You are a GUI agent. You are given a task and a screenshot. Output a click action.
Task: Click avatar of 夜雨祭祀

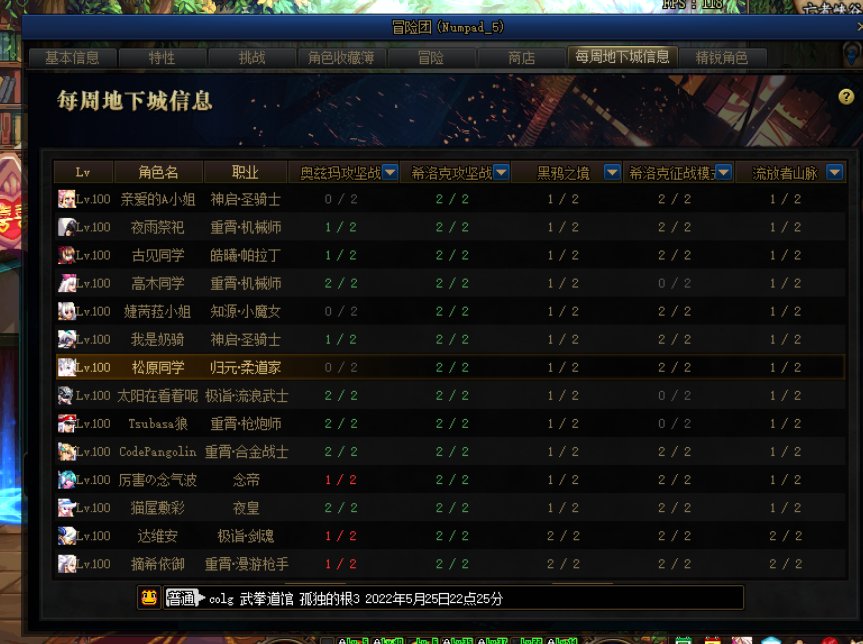[x=67, y=227]
